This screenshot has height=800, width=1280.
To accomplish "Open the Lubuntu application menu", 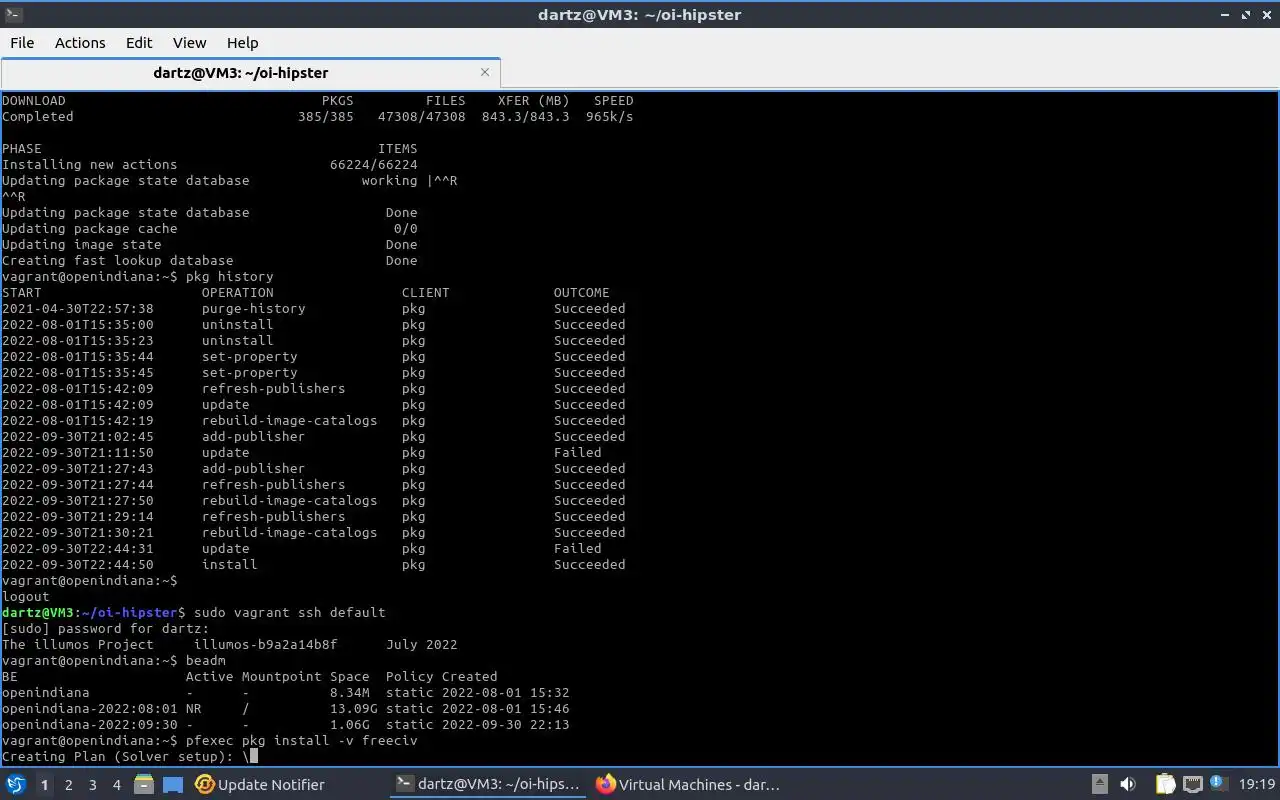I will click(x=15, y=785).
